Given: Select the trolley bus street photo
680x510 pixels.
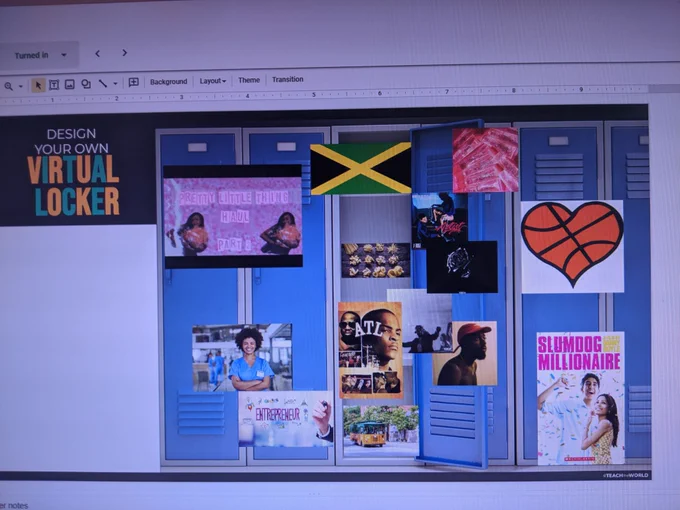Looking at the screenshot, I should click(x=381, y=431).
